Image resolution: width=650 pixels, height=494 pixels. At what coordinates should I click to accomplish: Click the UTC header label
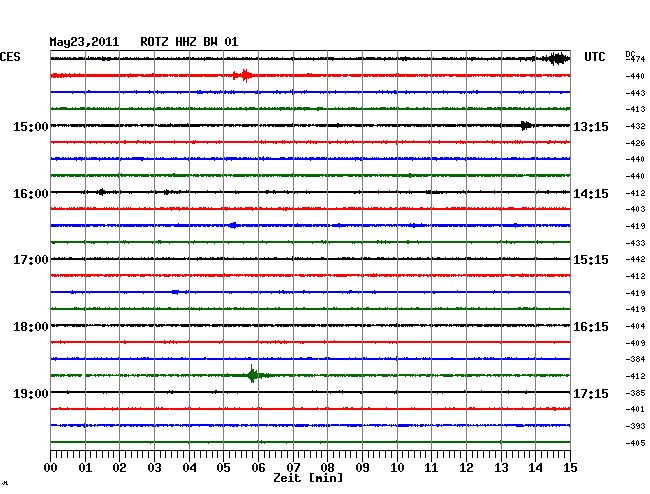pos(595,57)
